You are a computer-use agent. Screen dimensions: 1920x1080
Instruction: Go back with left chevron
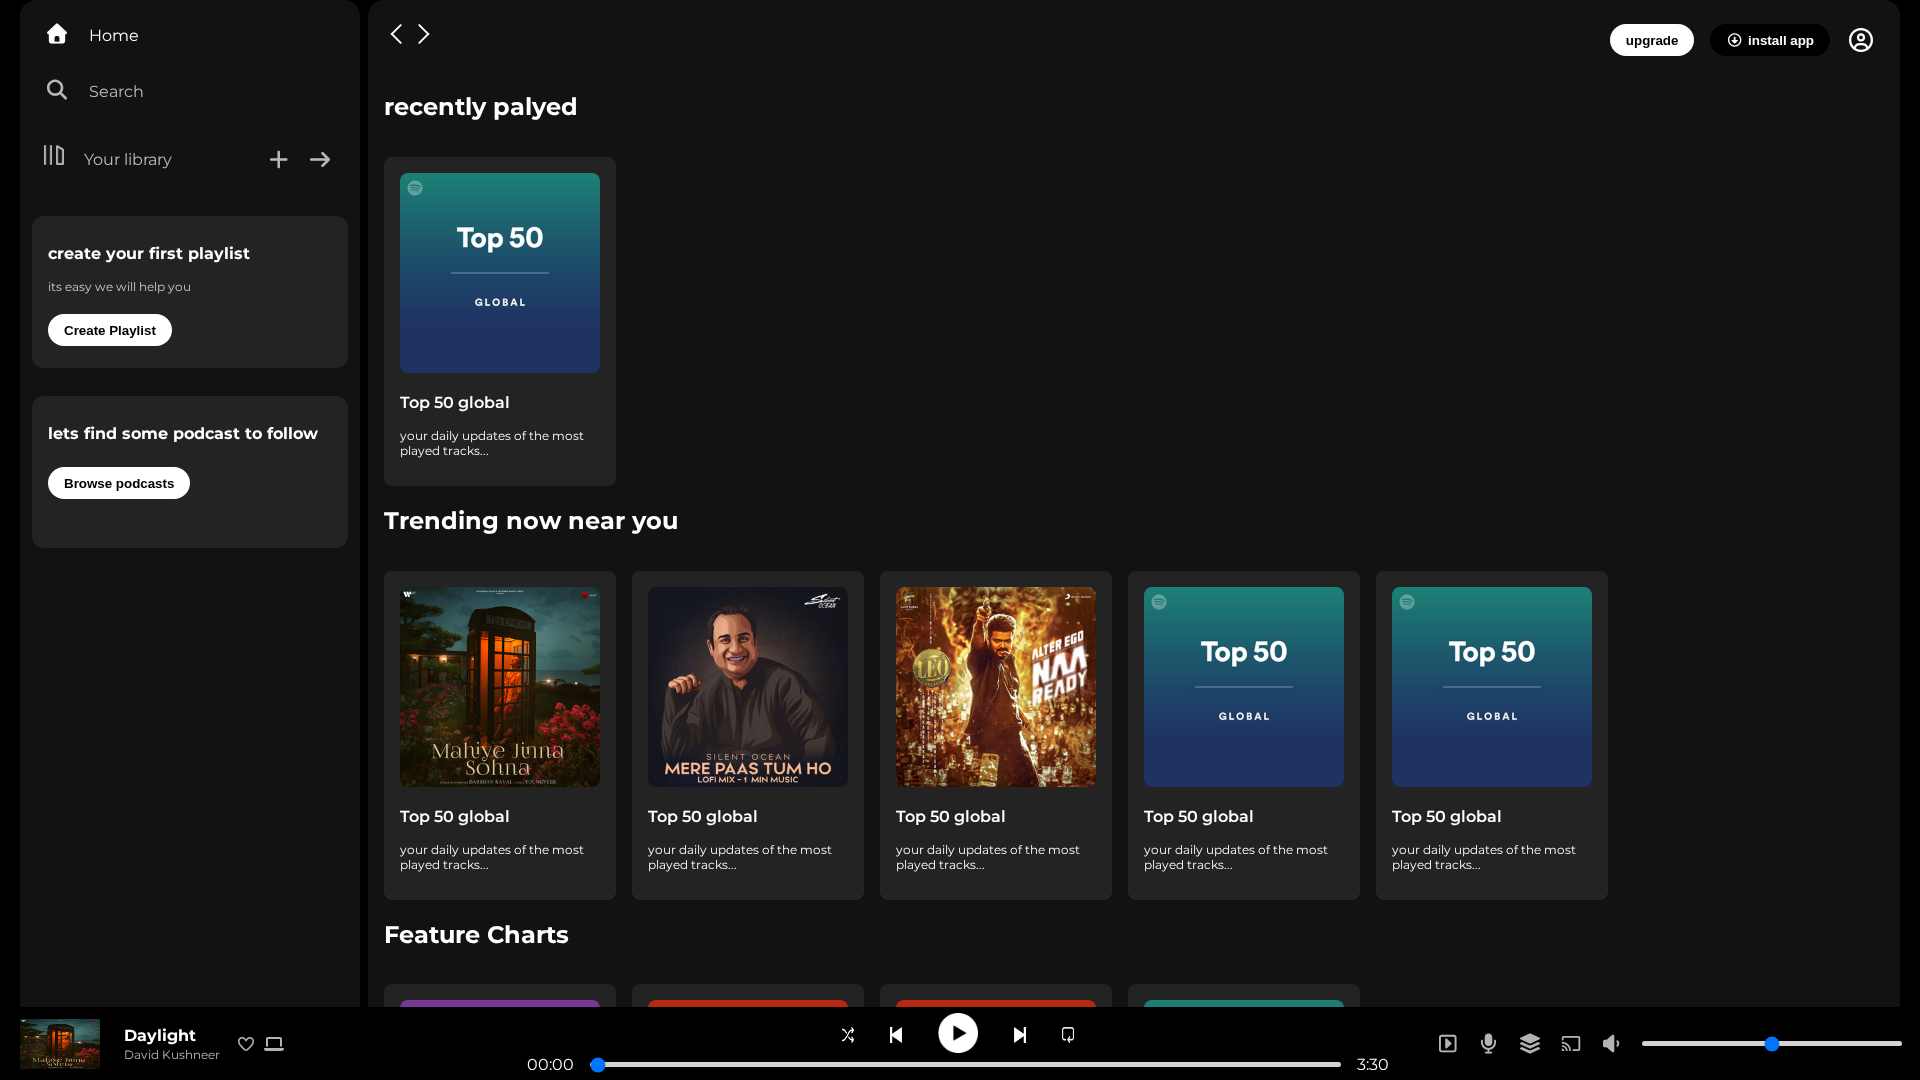point(396,34)
